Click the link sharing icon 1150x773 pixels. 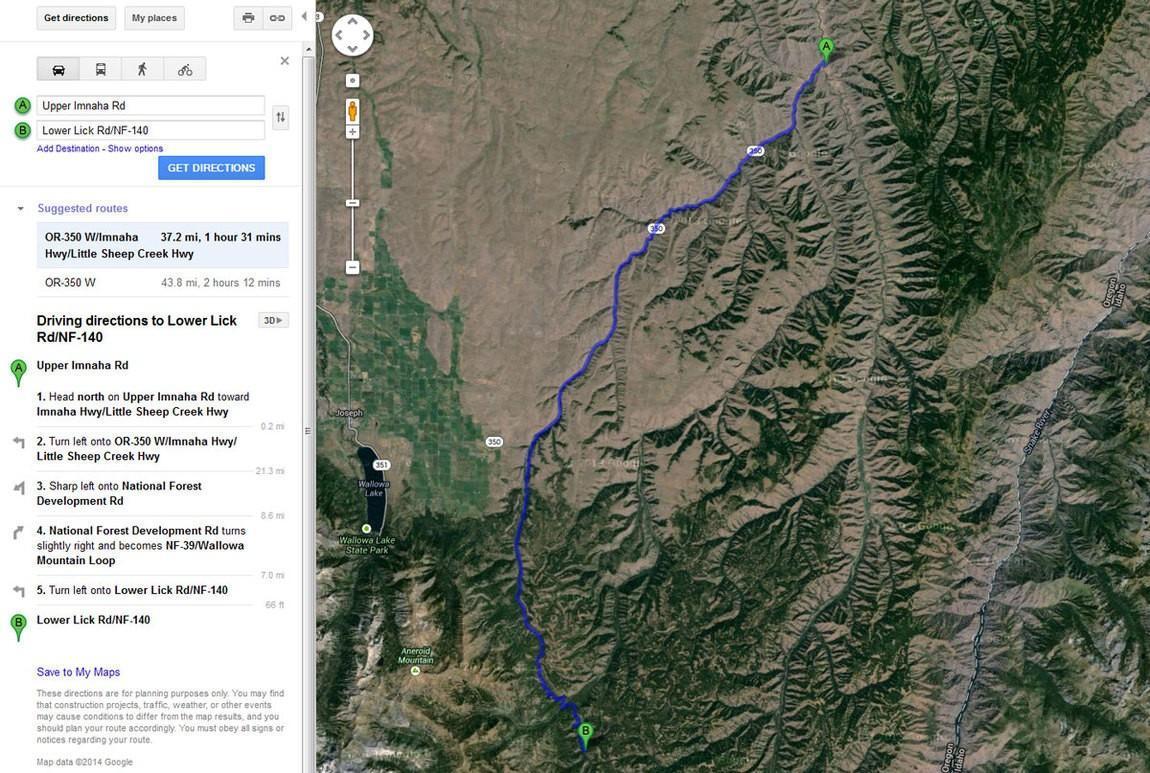point(276,18)
